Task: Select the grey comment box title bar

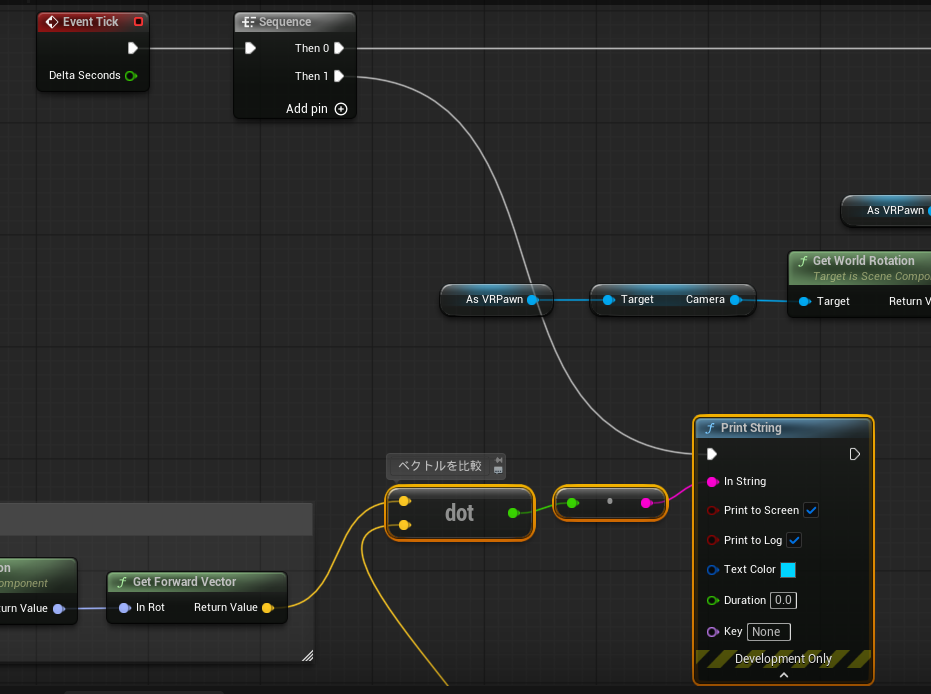Action: tap(156, 519)
